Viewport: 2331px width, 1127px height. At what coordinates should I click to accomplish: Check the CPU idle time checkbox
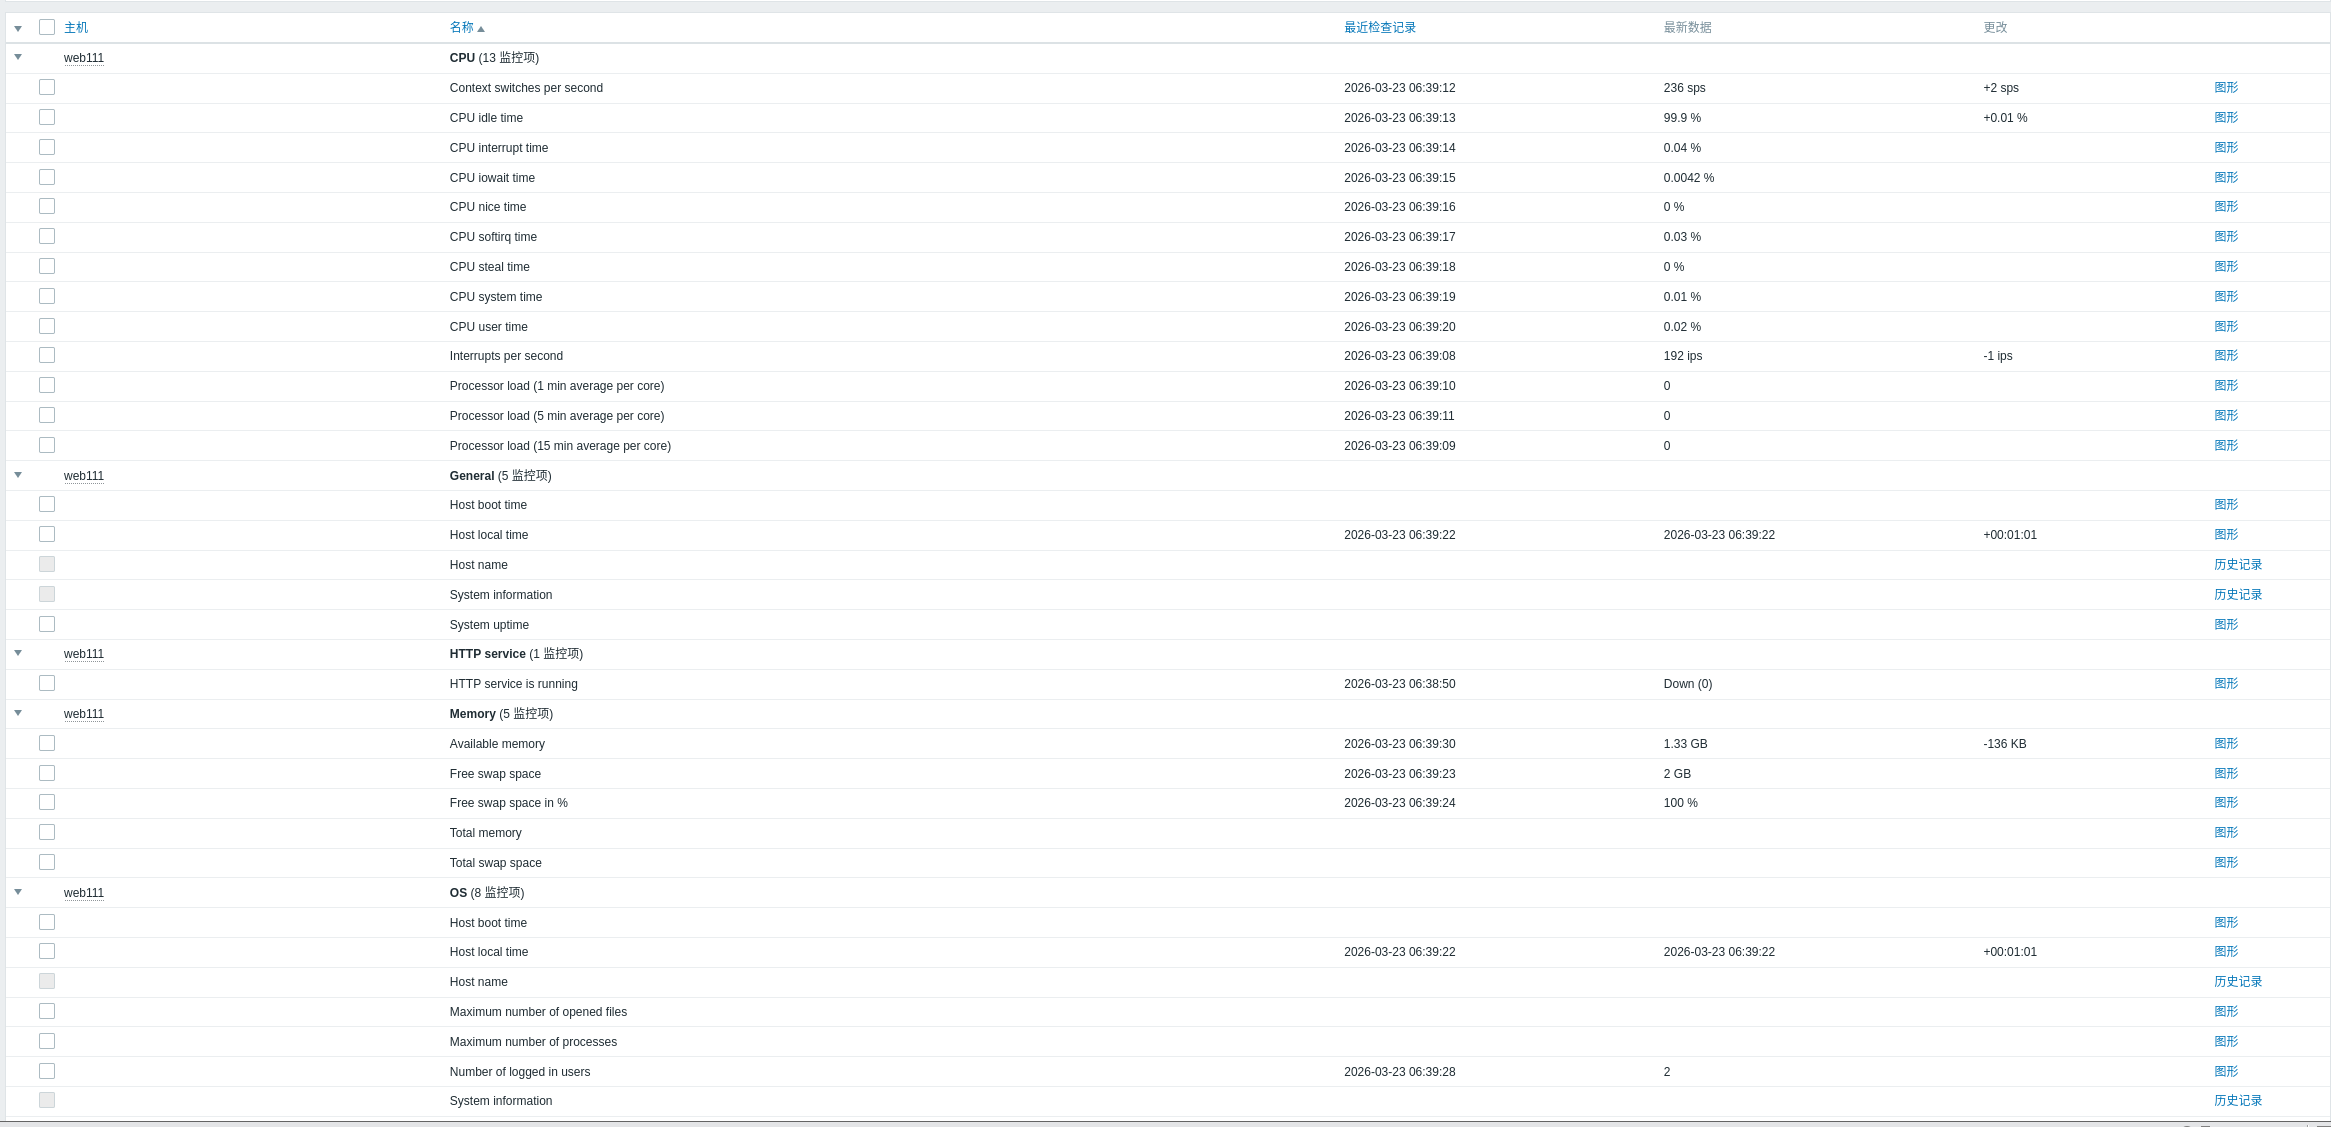(47, 117)
